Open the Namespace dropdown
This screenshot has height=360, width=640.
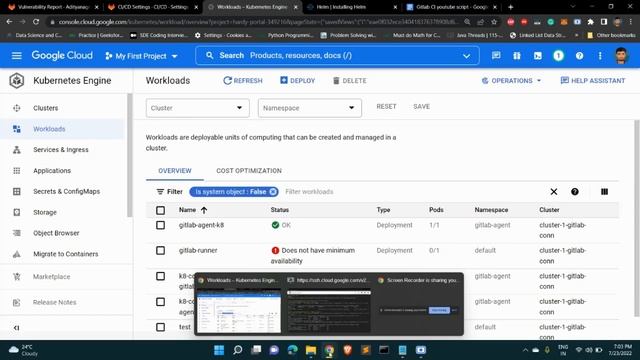310,108
